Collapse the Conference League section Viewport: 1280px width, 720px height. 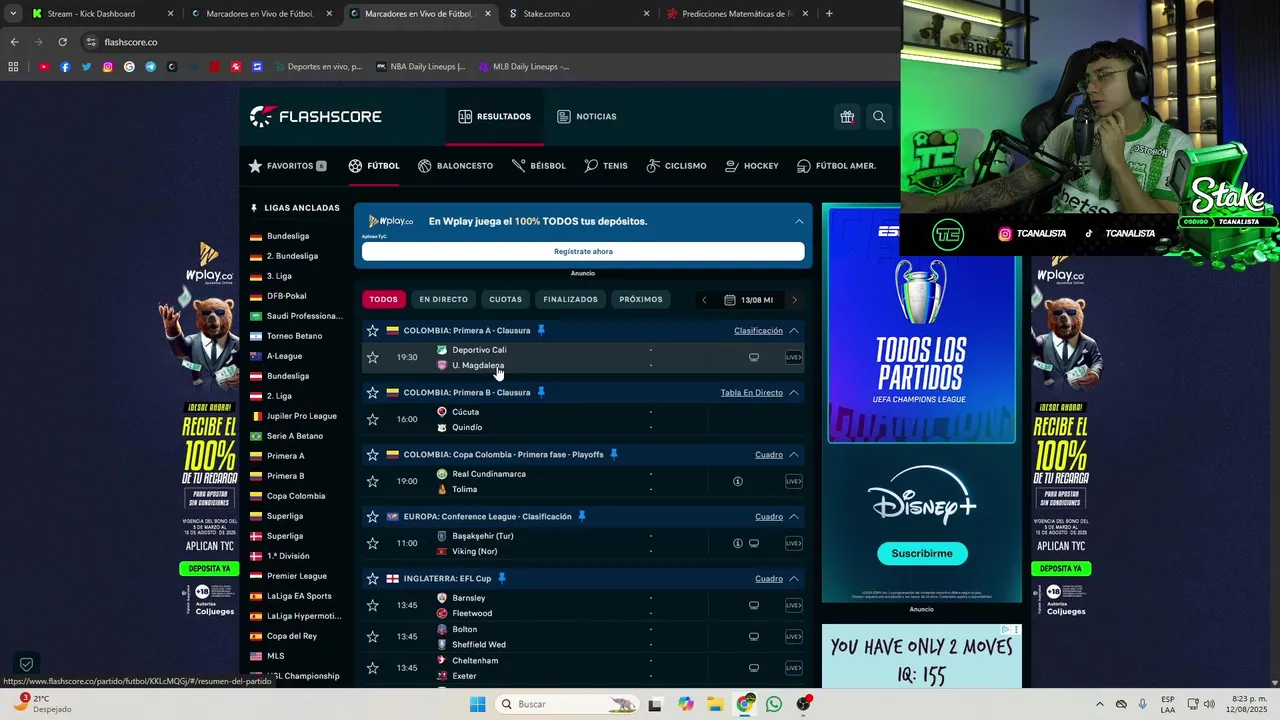[794, 517]
